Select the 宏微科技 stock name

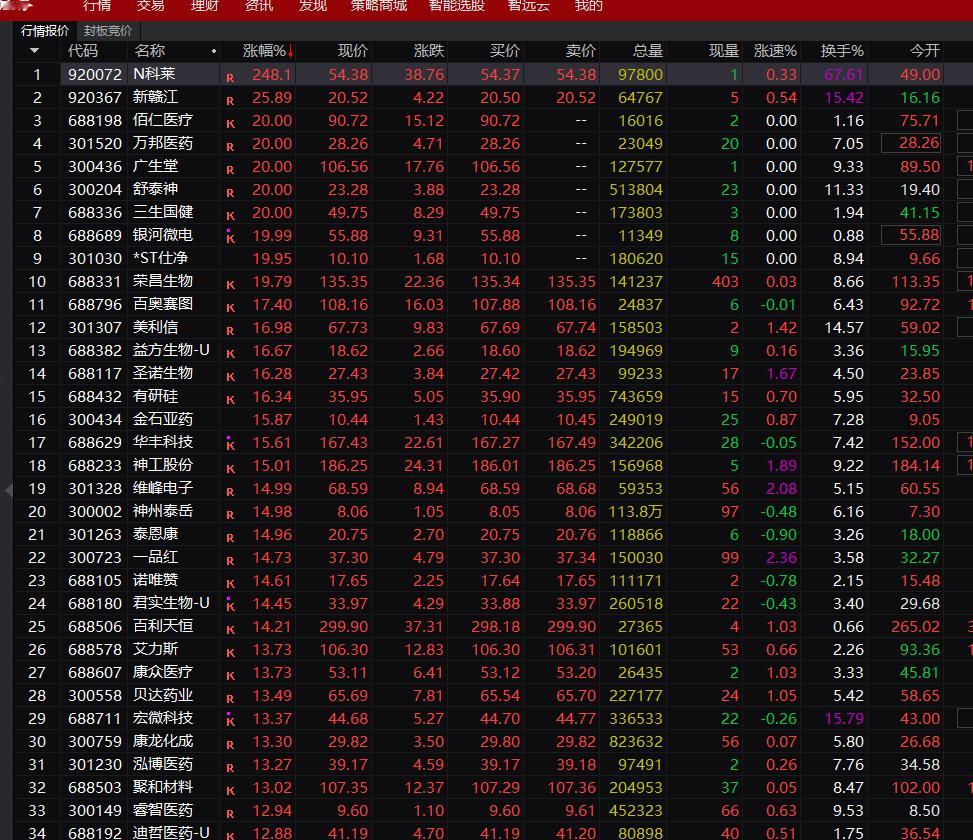[163, 718]
